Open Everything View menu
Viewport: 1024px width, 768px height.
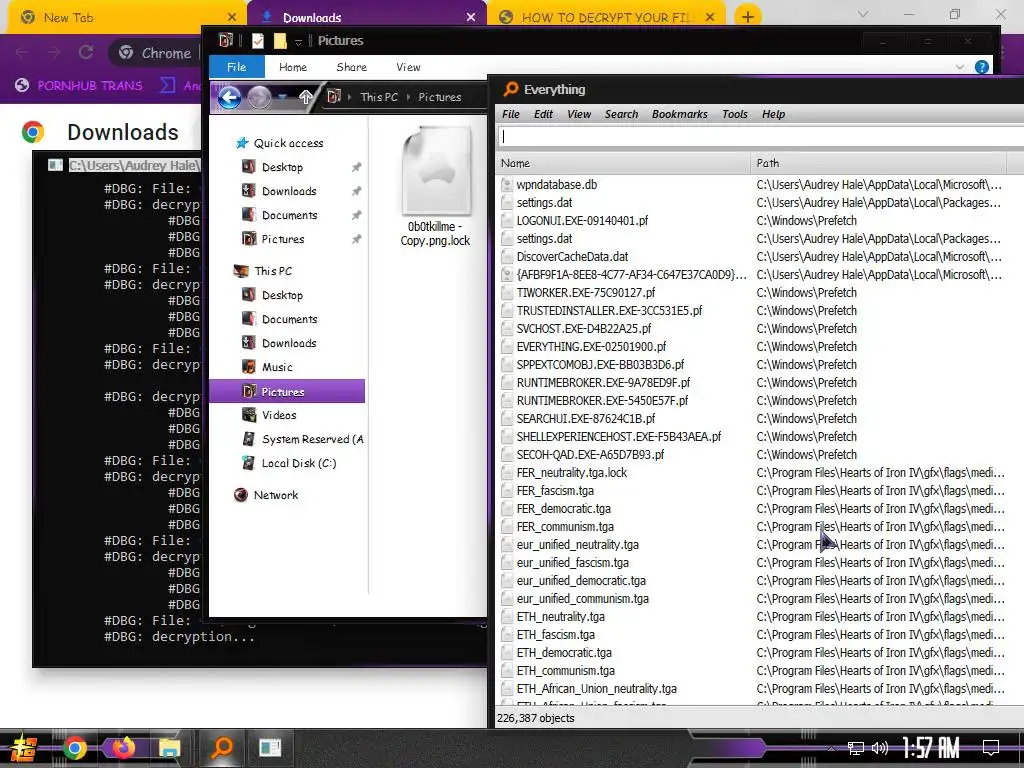point(579,114)
